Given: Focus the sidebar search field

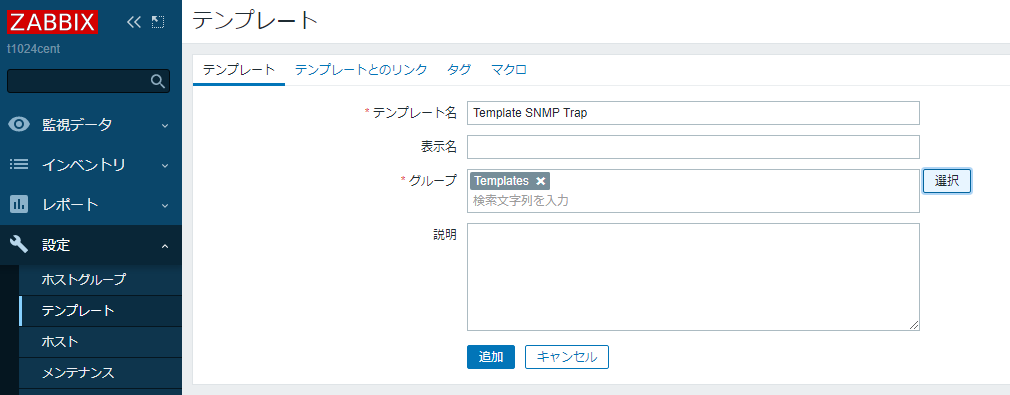Looking at the screenshot, I should (x=88, y=81).
